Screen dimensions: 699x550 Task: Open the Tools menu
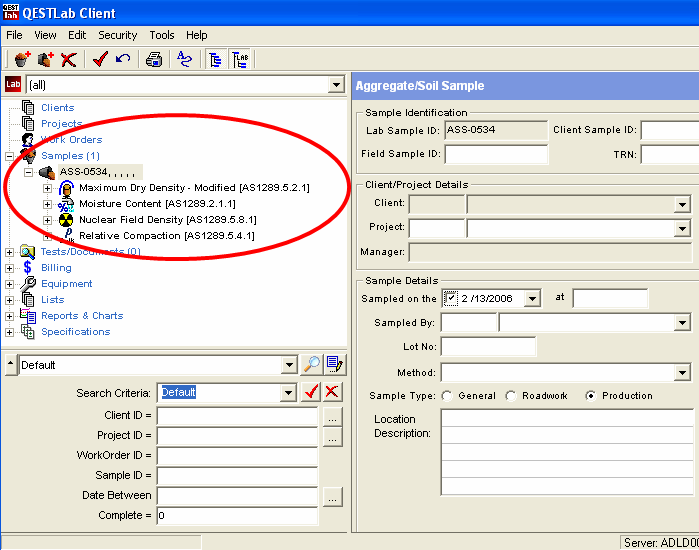coord(162,35)
